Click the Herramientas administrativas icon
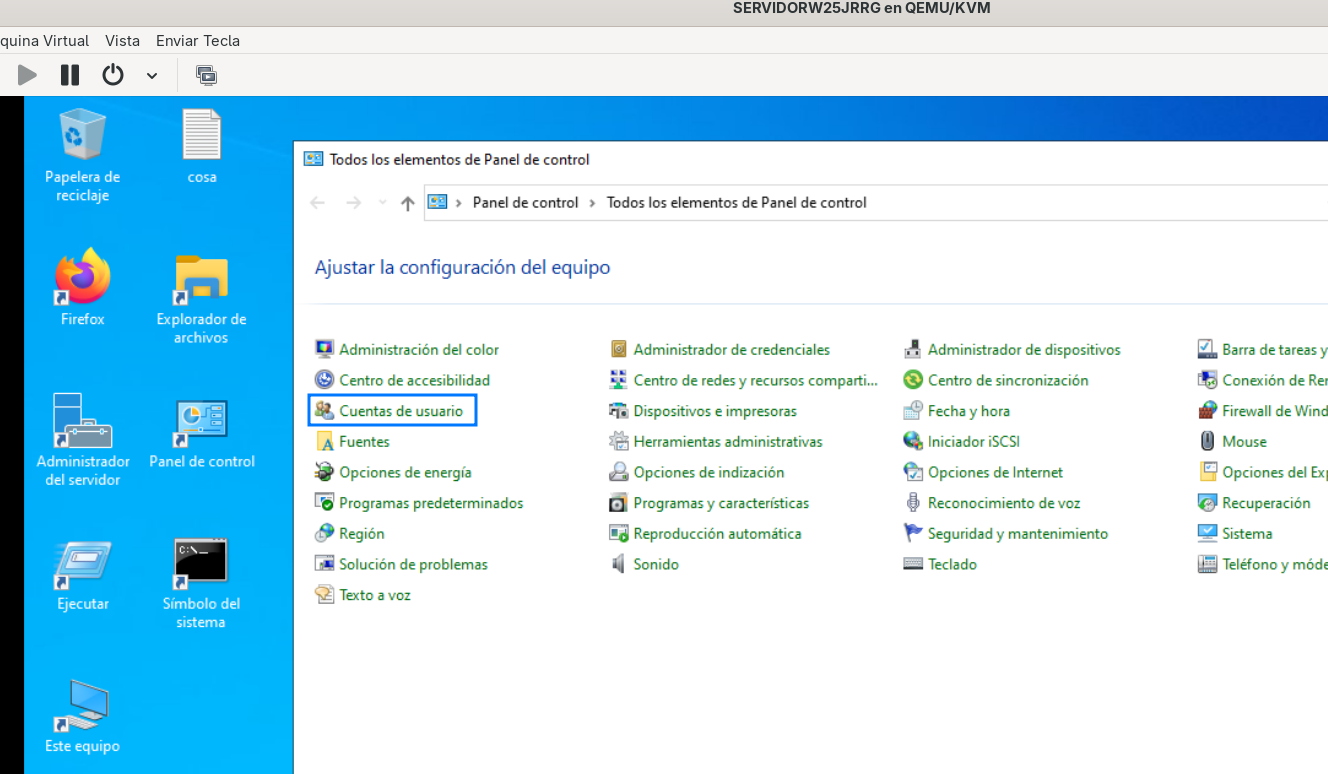 pos(618,441)
